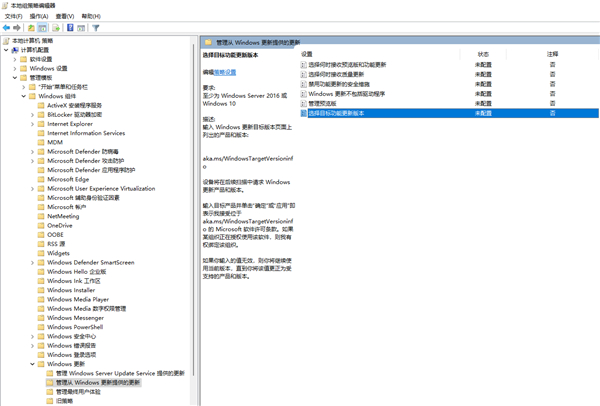Click the Filter funnel toolbar icon
Screen dimensions: 600x406
tap(96, 27)
